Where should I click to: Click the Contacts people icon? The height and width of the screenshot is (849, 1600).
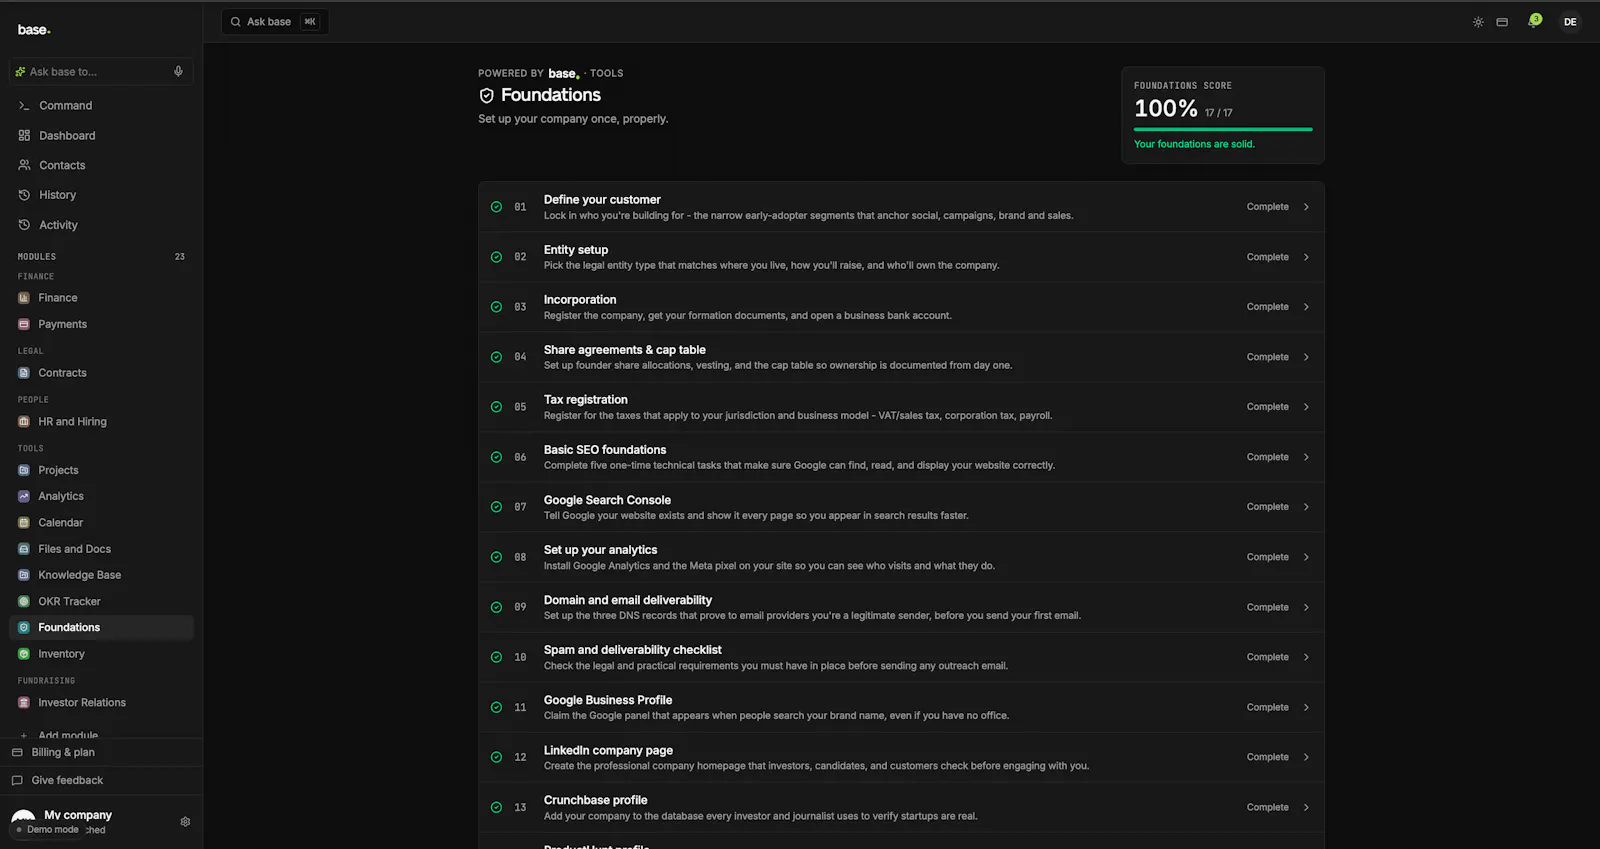[24, 166]
